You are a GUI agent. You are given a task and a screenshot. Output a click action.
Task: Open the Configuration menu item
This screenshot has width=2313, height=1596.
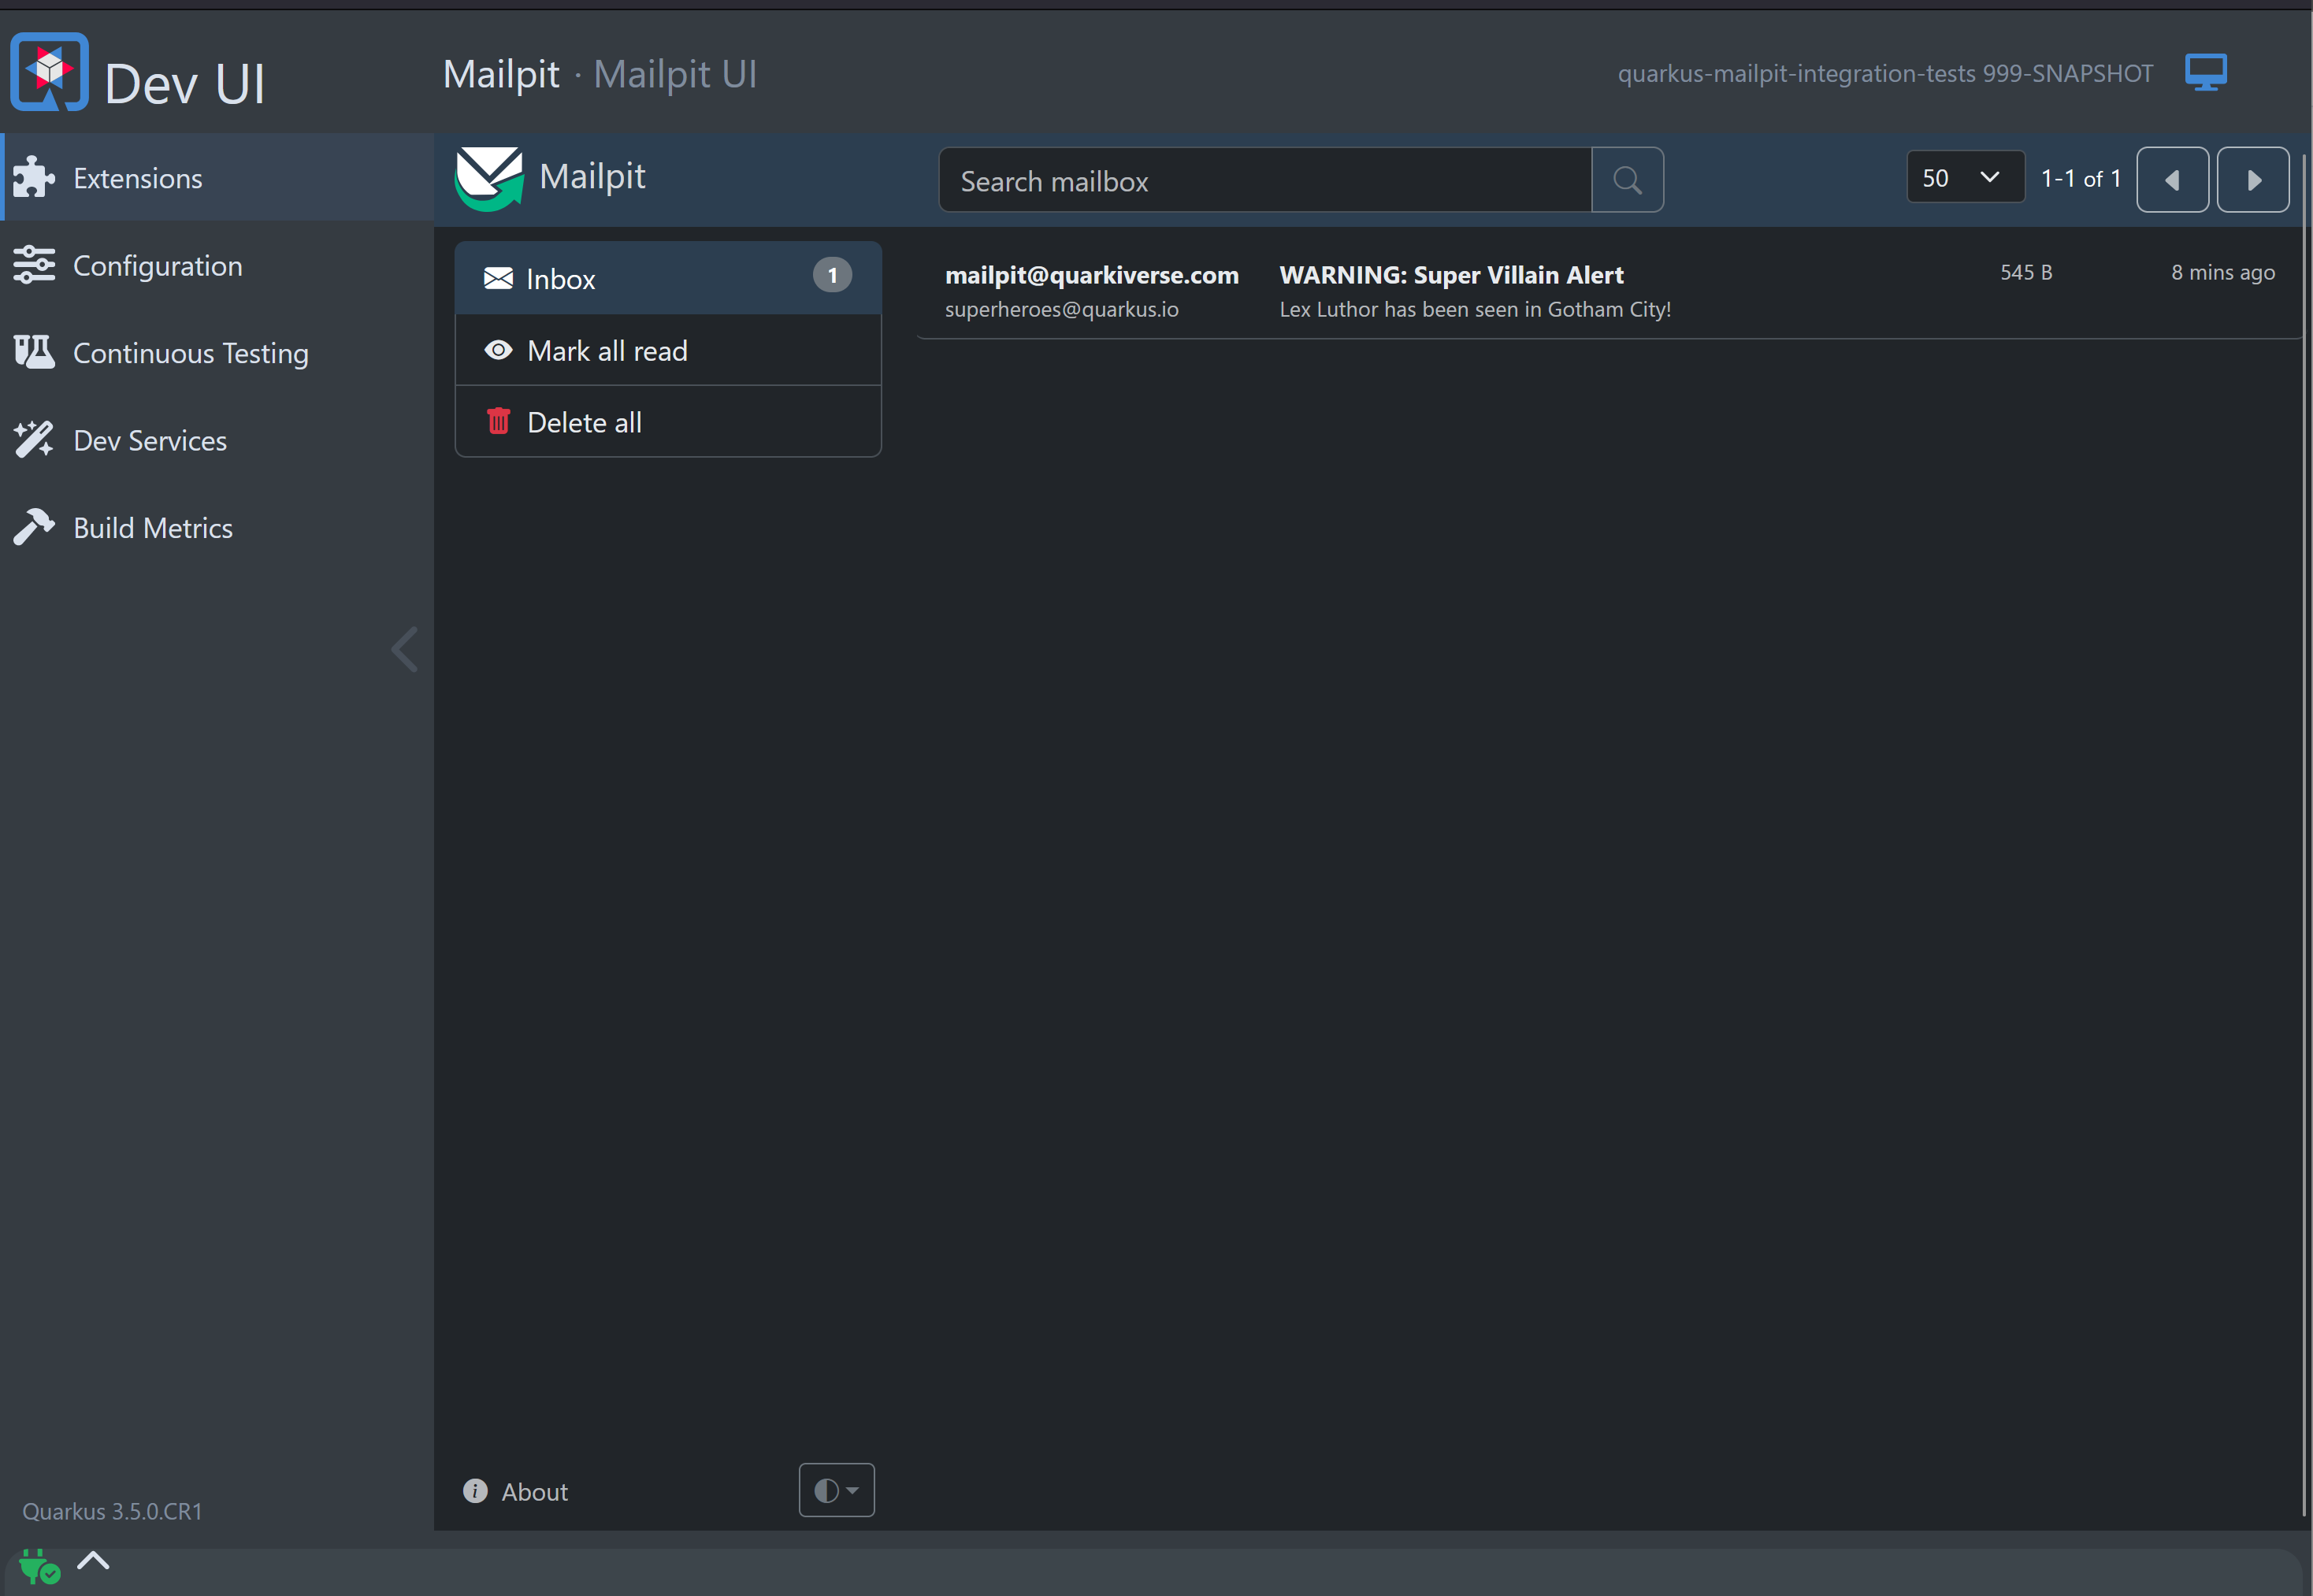157,266
